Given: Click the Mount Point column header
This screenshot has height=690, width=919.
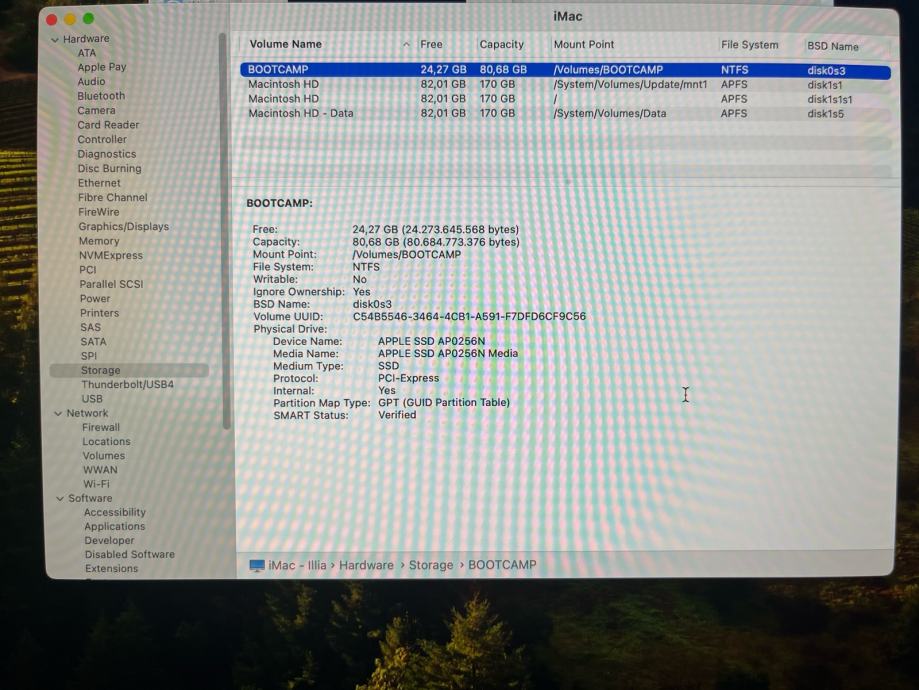Looking at the screenshot, I should click(x=584, y=45).
